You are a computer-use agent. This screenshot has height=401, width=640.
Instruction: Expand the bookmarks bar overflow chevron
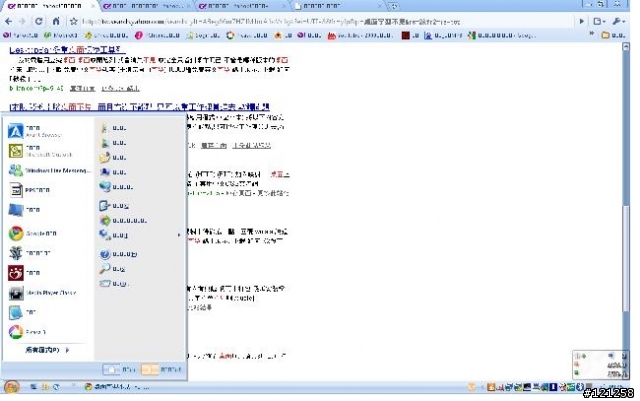591,34
